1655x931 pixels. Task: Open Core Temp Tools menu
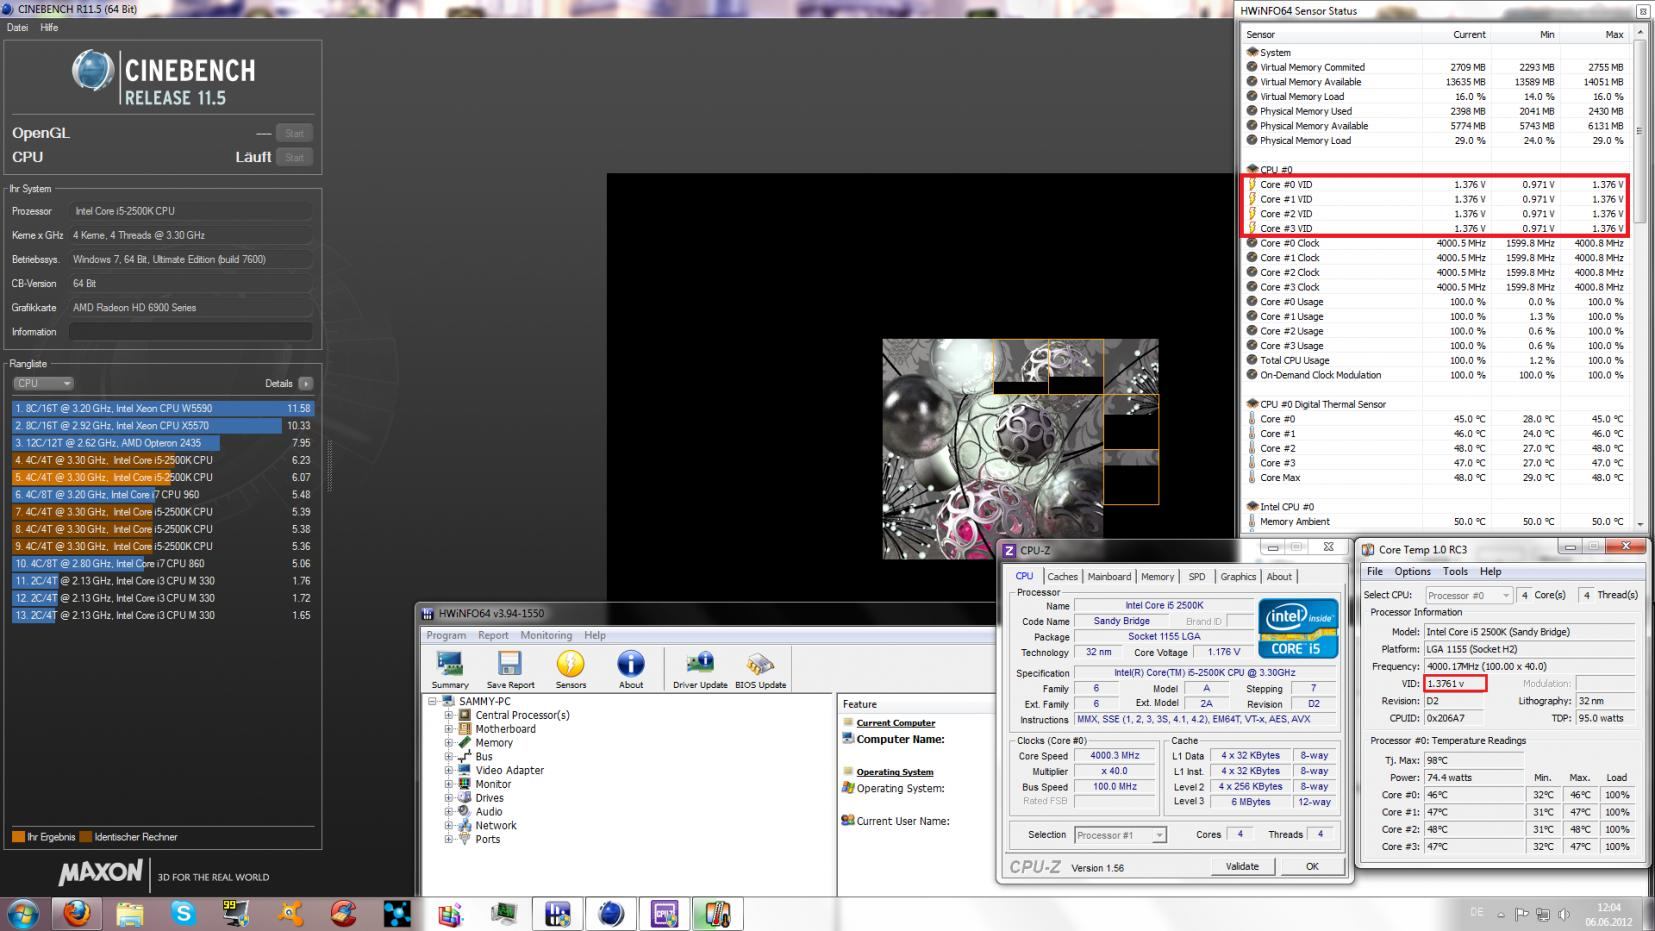pos(1455,571)
